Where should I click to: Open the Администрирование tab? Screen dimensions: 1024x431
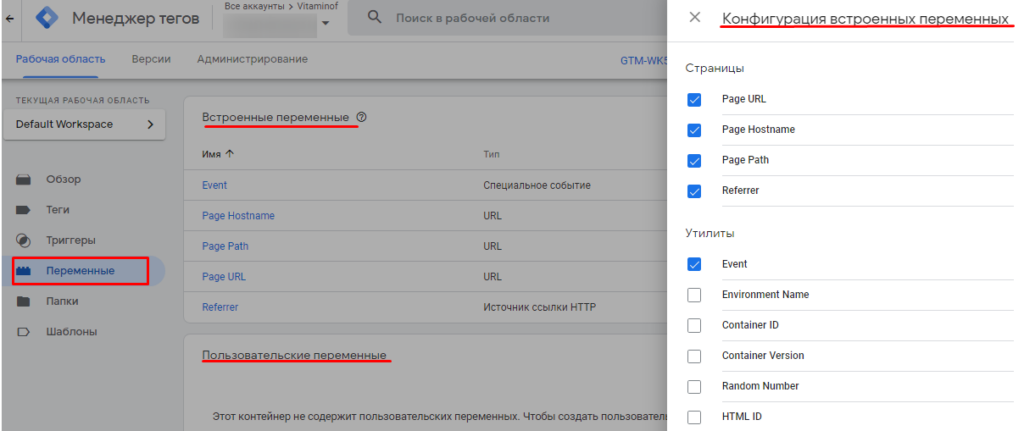[x=252, y=59]
